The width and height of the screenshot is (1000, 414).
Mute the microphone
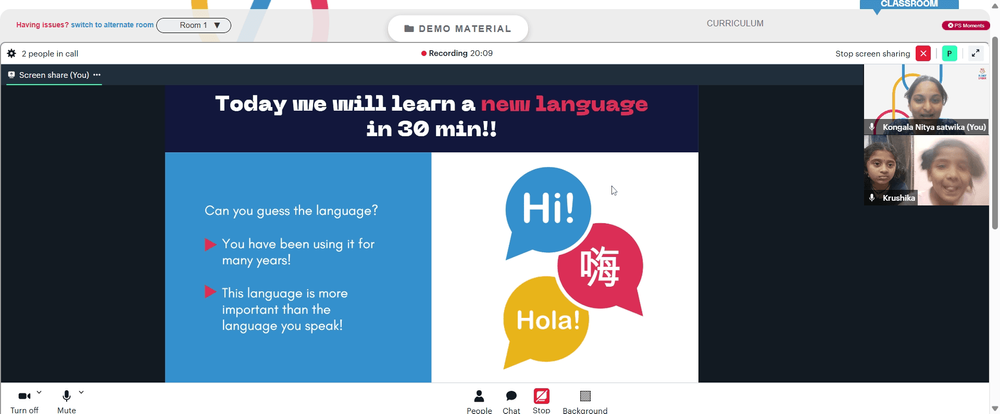[x=66, y=401]
